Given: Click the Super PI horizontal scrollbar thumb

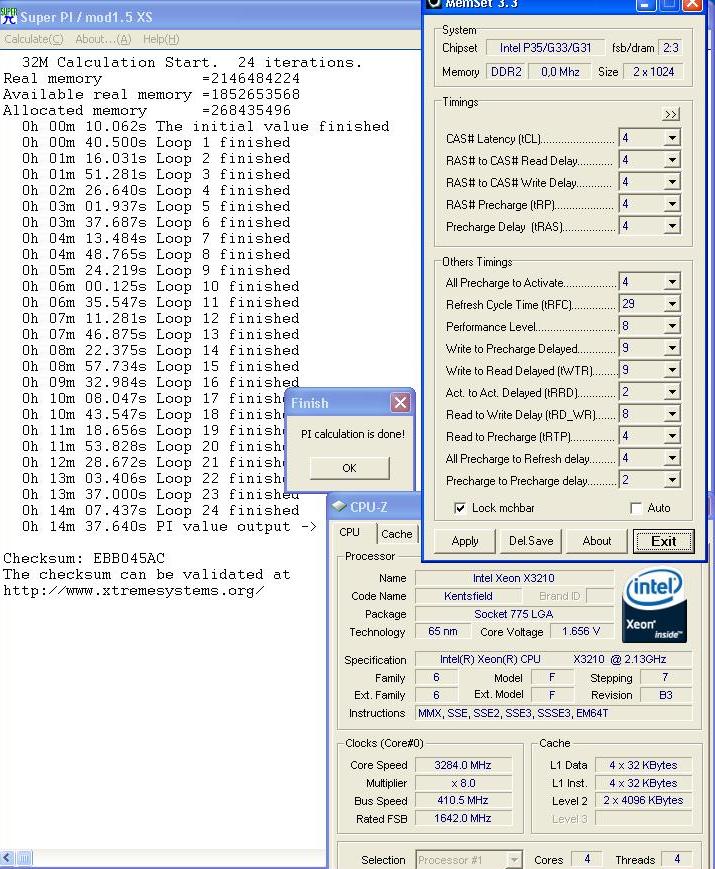Looking at the screenshot, I should pyautogui.click(x=24, y=858).
